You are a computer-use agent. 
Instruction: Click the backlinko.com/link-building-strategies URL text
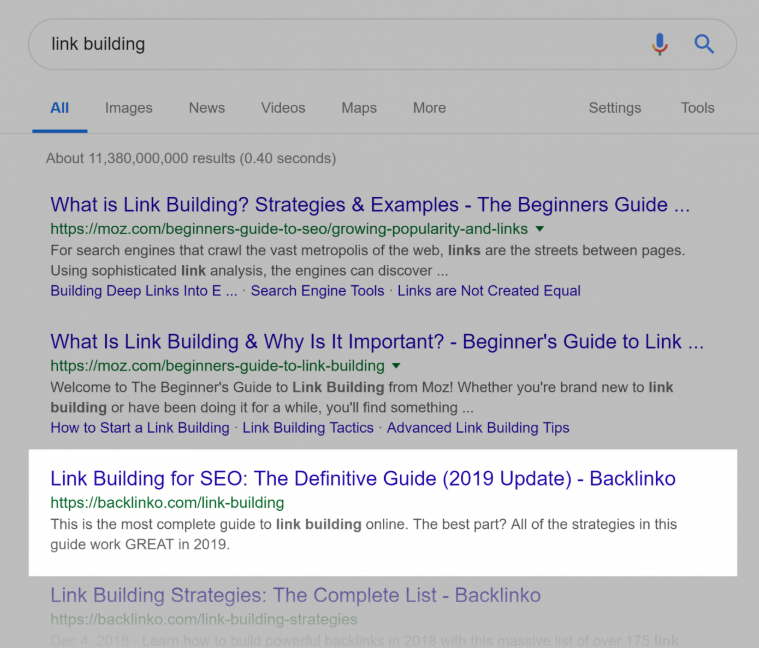point(204,619)
